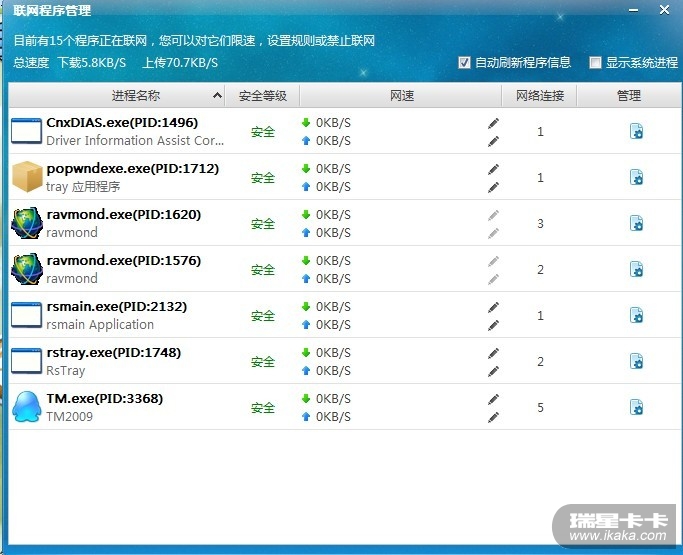Click the 'TM2009' description text
Image resolution: width=683 pixels, height=555 pixels.
(70, 416)
